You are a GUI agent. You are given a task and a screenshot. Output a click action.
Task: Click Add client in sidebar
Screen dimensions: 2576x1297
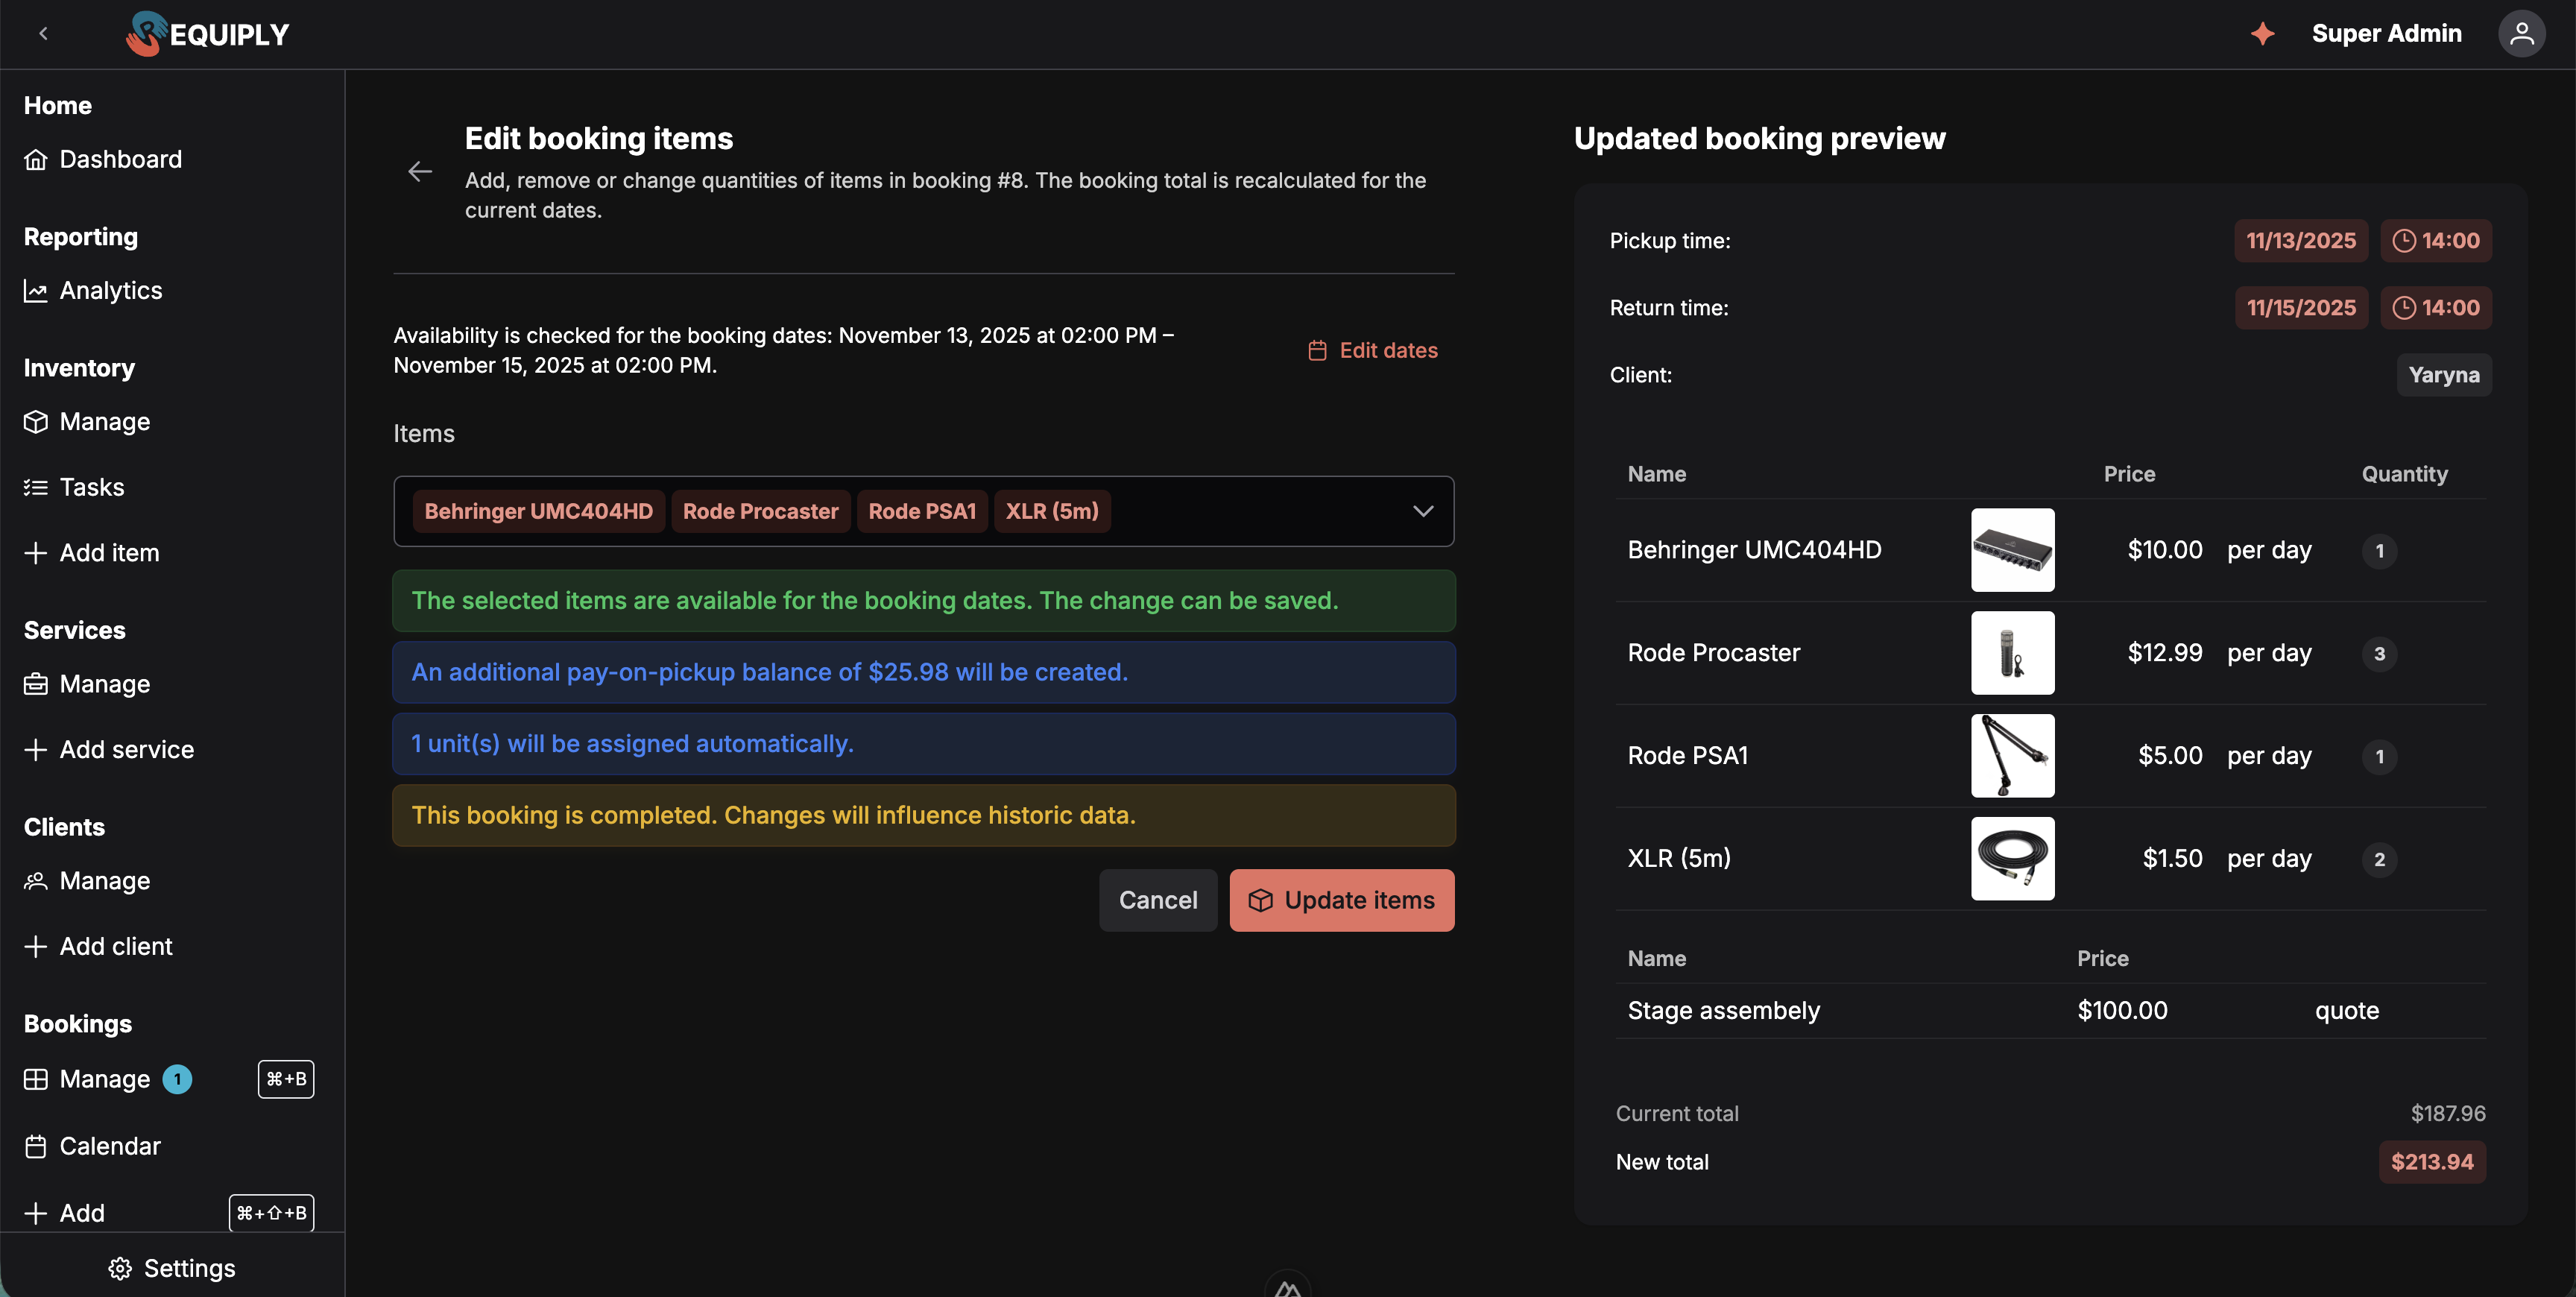[x=98, y=946]
